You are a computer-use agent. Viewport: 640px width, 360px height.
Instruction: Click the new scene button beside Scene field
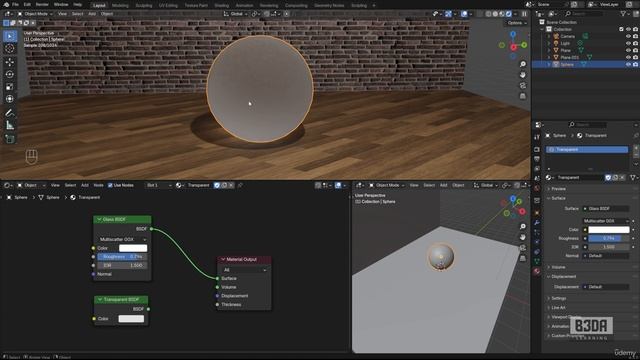(x=574, y=4)
